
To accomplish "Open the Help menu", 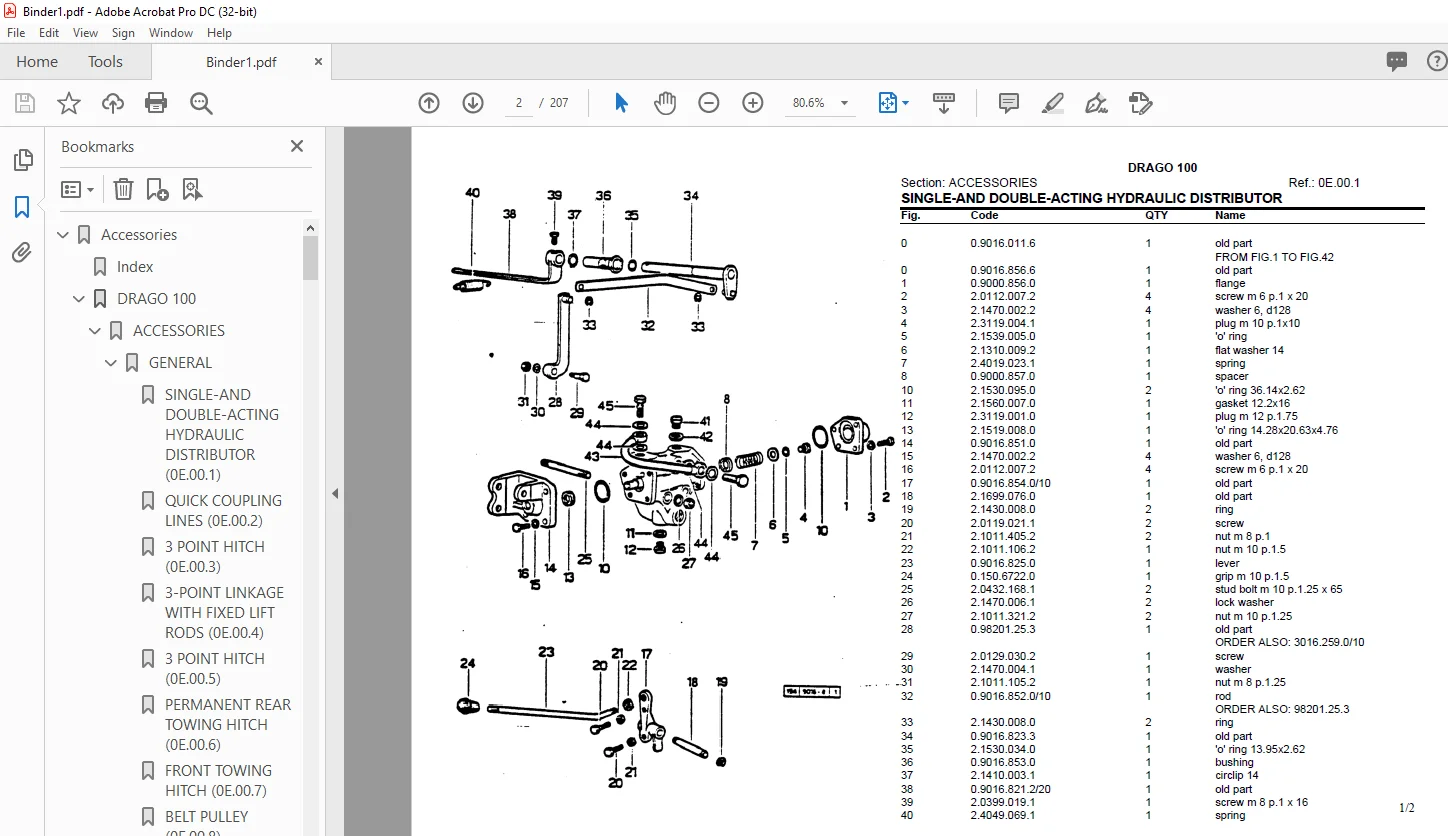I will click(x=219, y=33).
